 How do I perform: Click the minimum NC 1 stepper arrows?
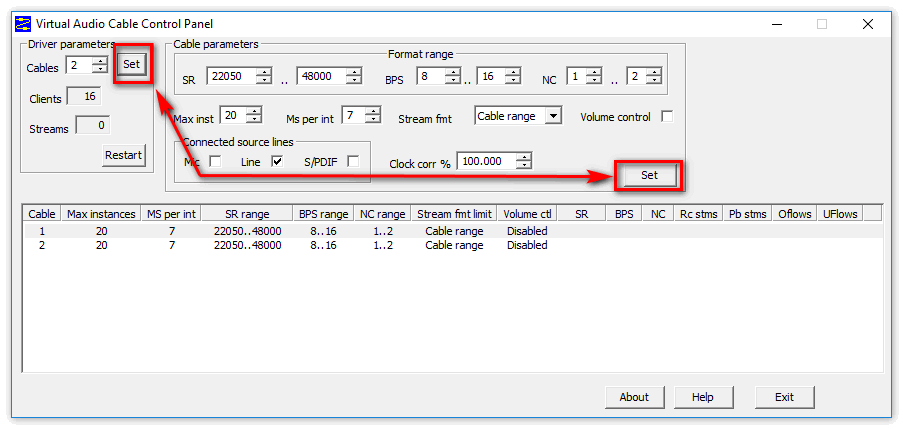(x=594, y=76)
